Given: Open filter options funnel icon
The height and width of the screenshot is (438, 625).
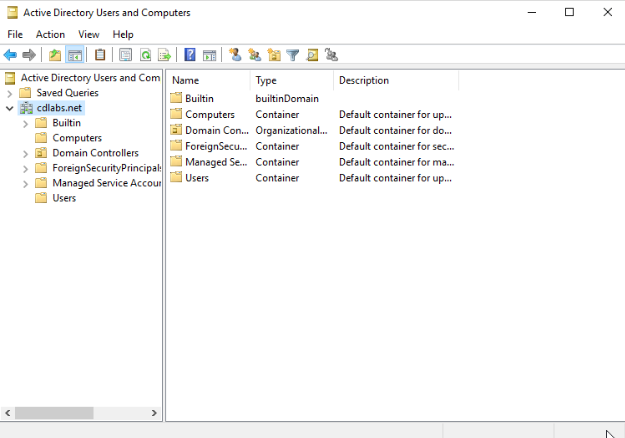Looking at the screenshot, I should tap(293, 55).
